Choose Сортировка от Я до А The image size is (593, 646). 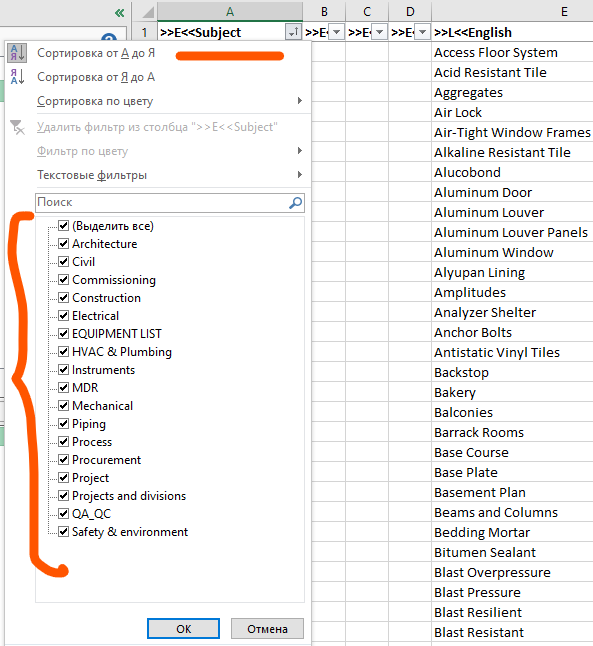[96, 77]
